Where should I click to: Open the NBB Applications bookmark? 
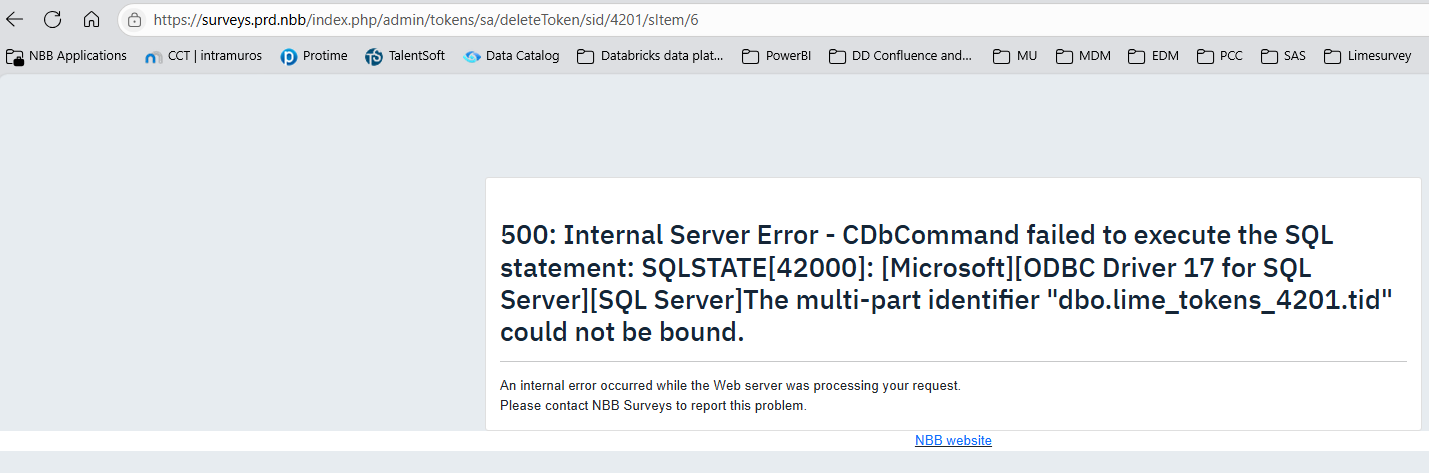point(67,56)
